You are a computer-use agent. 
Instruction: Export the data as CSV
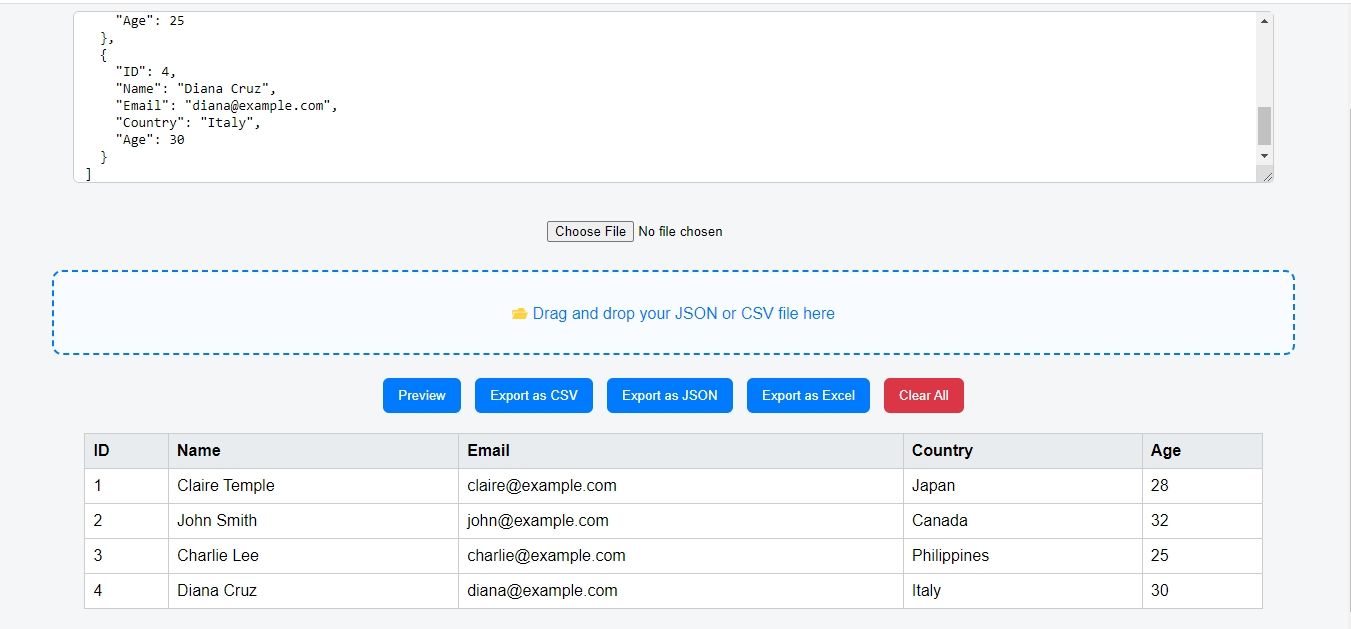pyautogui.click(x=533, y=395)
